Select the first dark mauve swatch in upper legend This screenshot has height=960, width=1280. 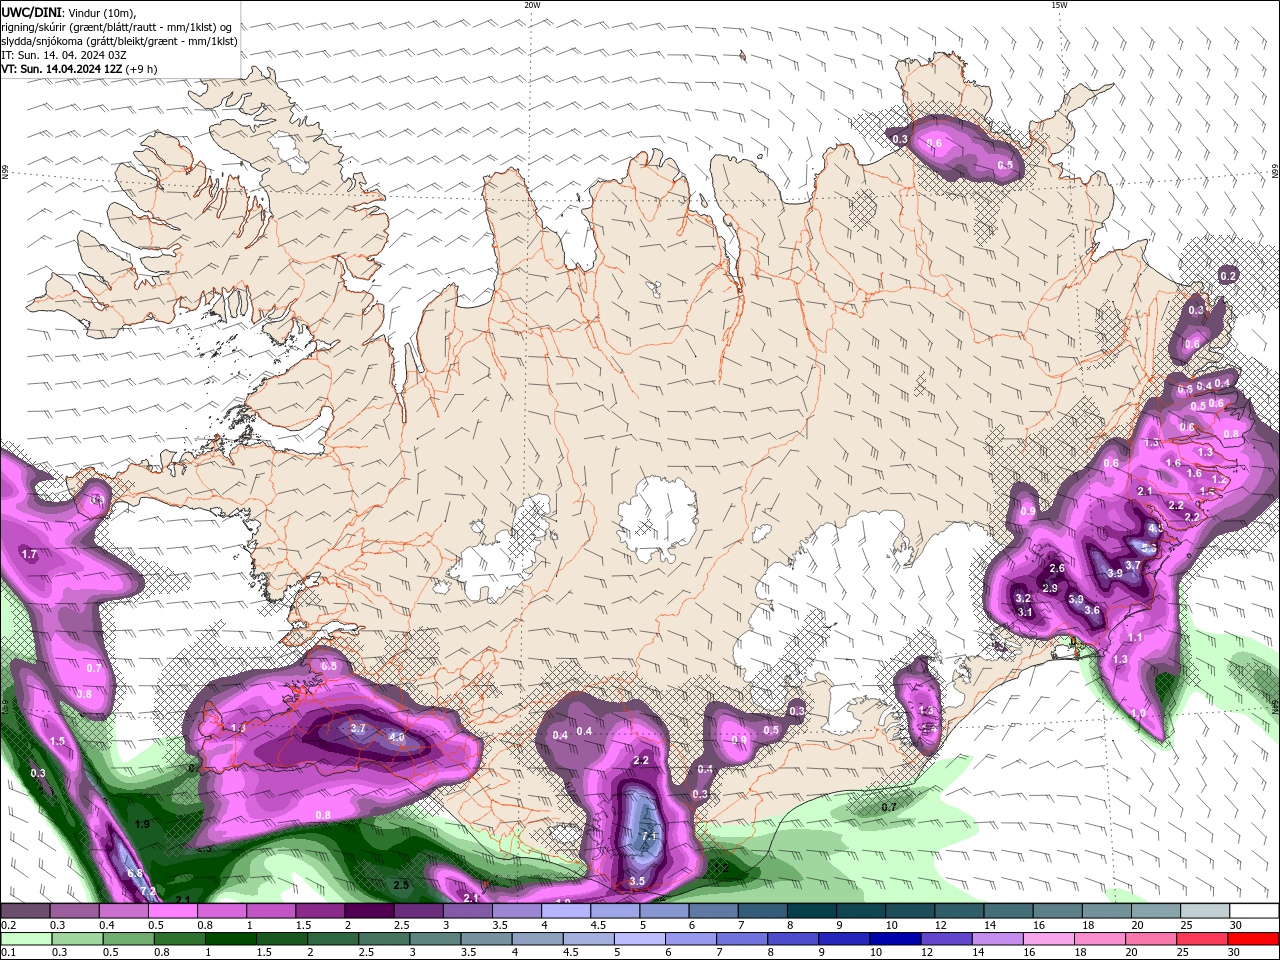pos(25,911)
